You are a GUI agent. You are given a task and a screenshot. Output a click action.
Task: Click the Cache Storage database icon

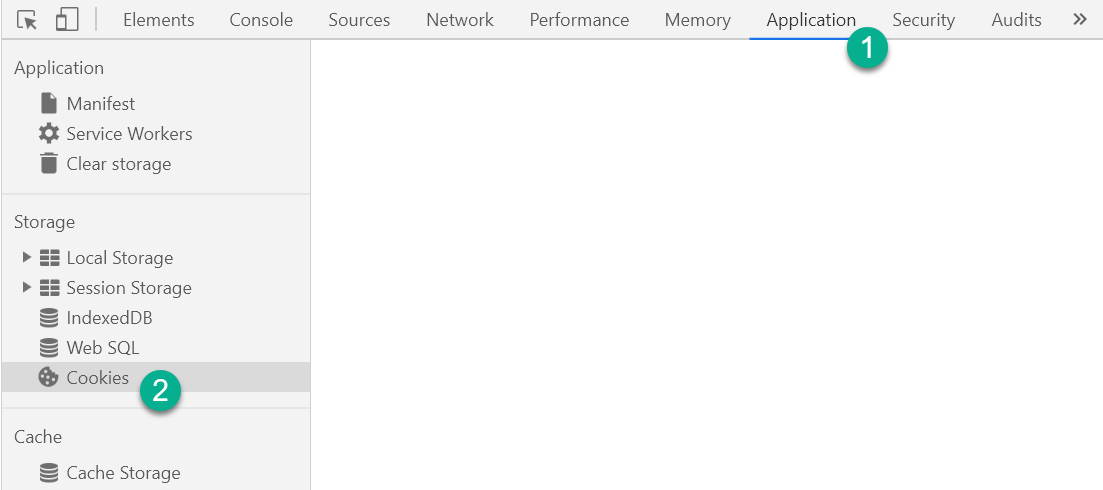49,472
